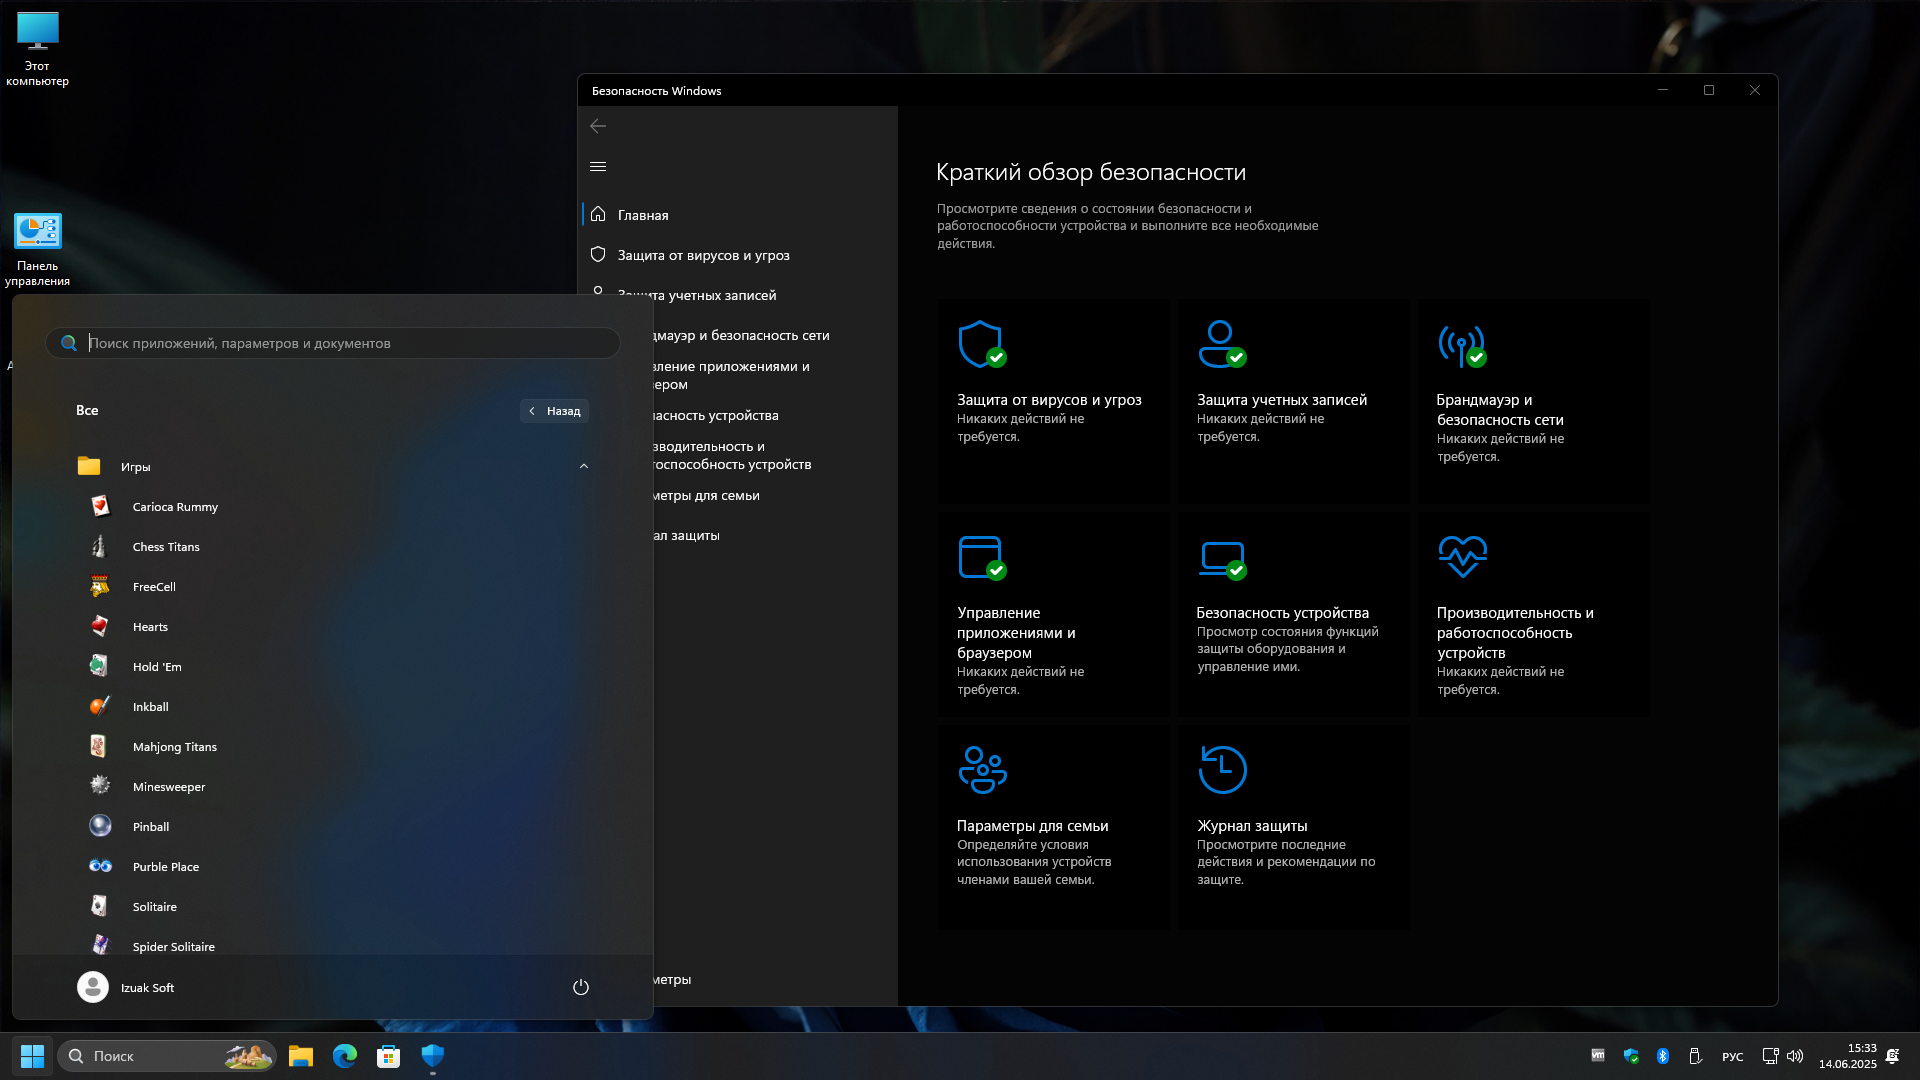Select Защита учетных записей in the sidebar
1920x1080 pixels.
(738, 295)
